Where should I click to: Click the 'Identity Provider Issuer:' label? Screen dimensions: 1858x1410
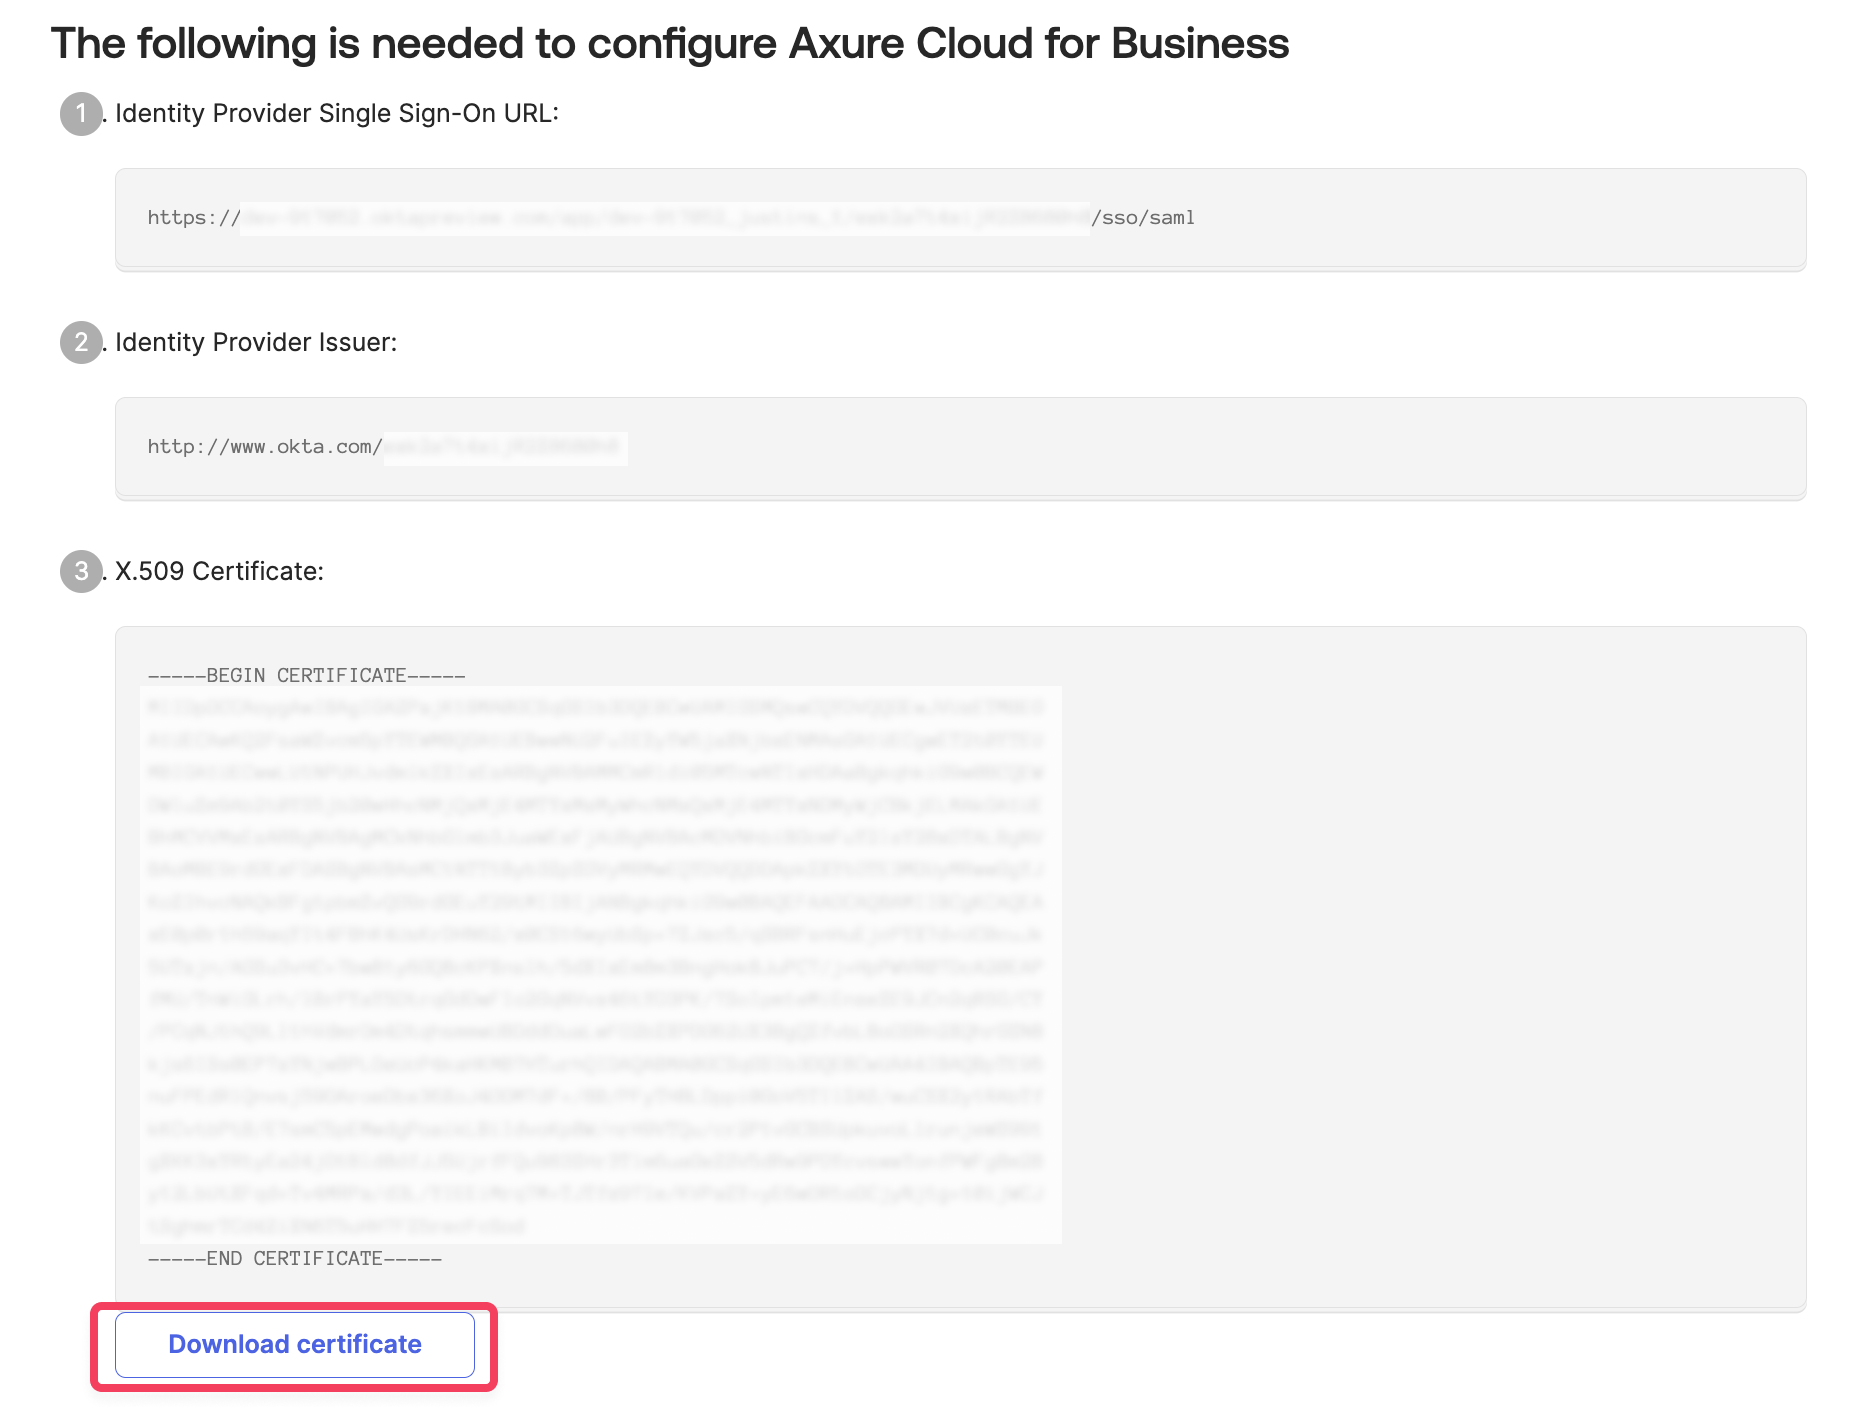click(x=256, y=343)
